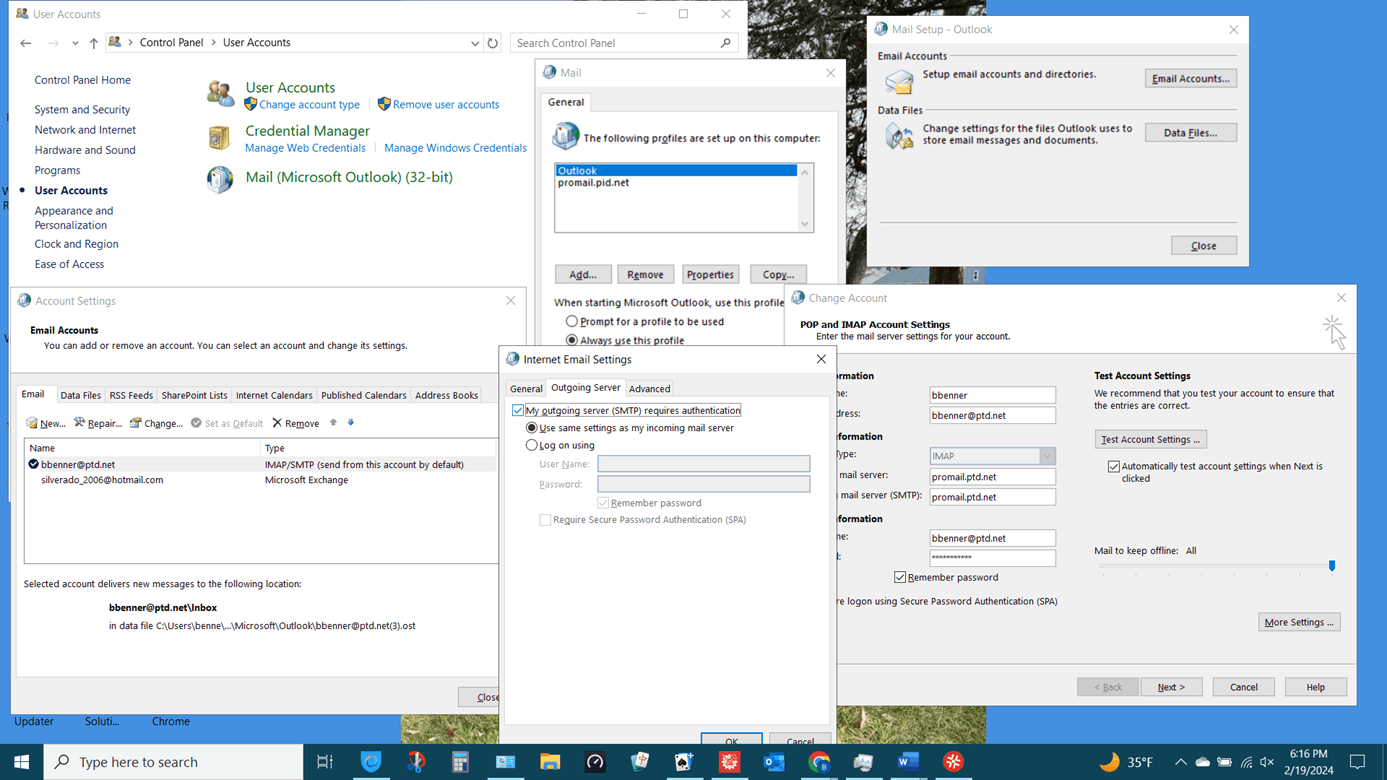Open the Credential Manager safe icon
Viewport: 1387px width, 780px height.
[219, 137]
